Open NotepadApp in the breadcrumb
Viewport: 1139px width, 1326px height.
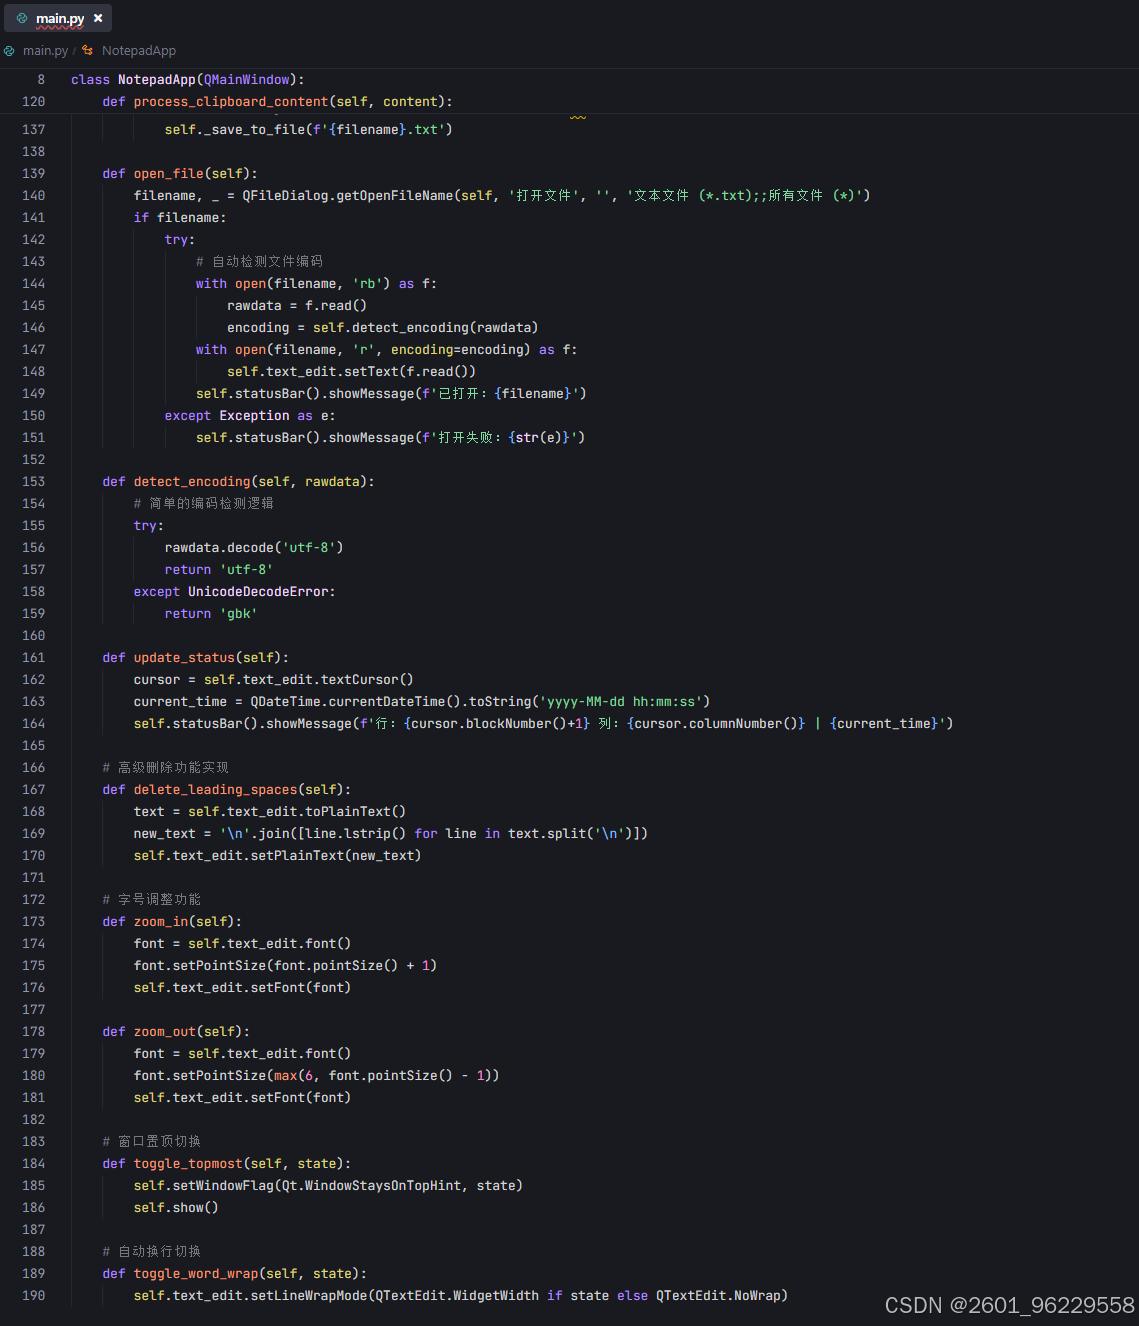tap(139, 50)
